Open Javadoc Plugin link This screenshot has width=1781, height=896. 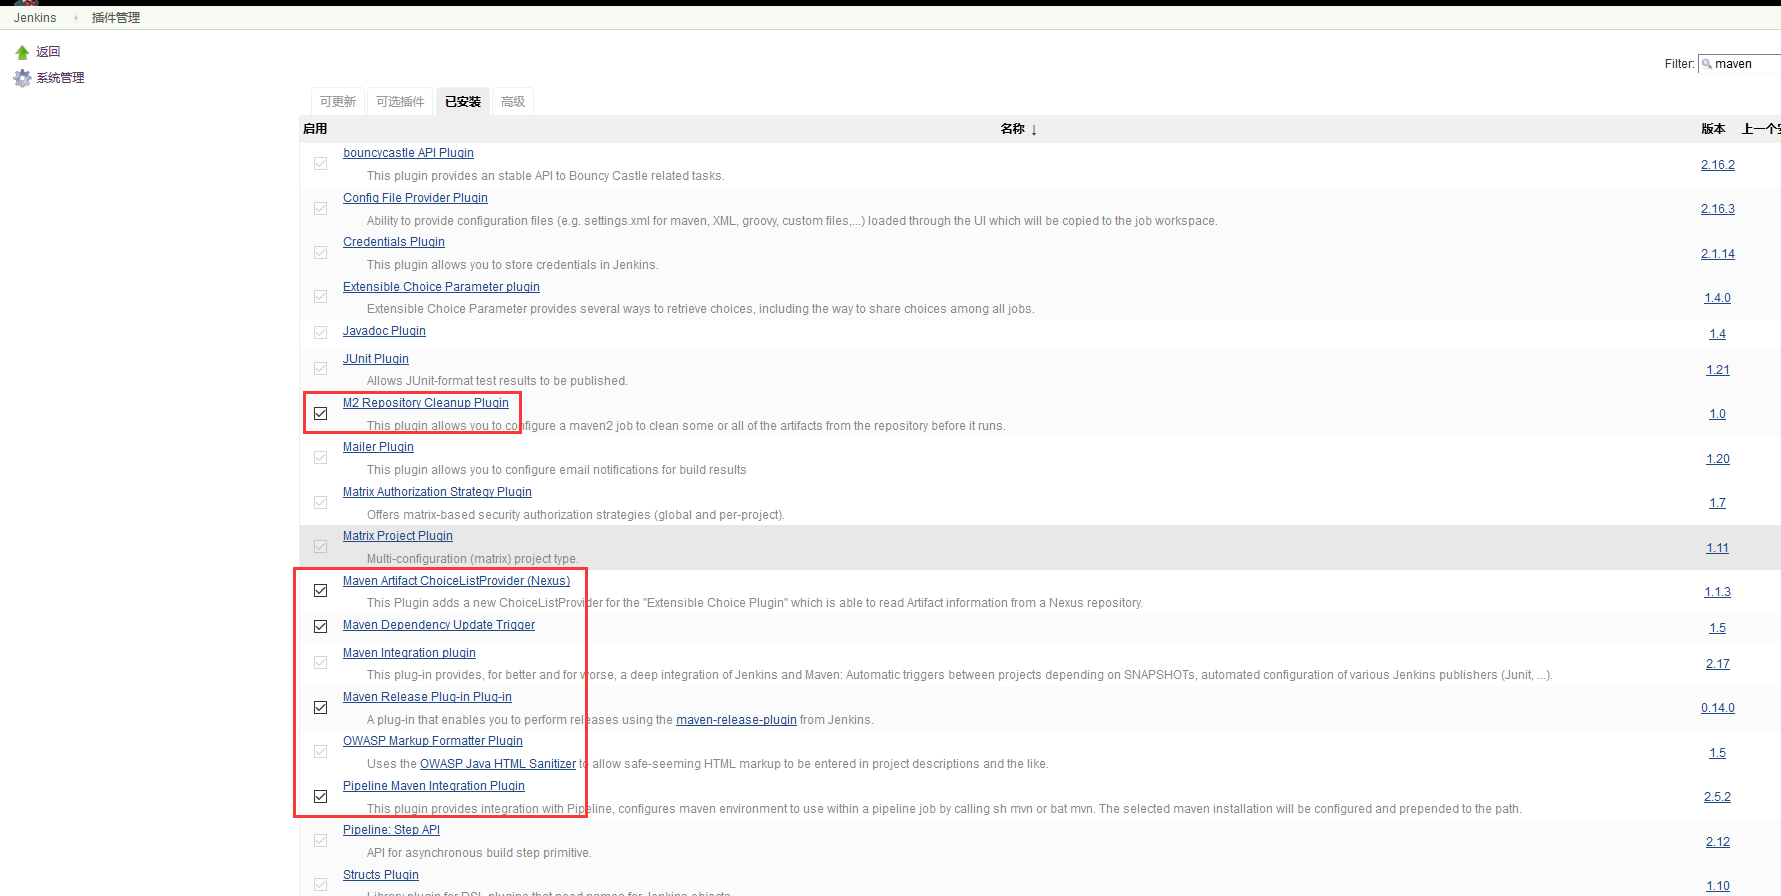click(x=384, y=331)
